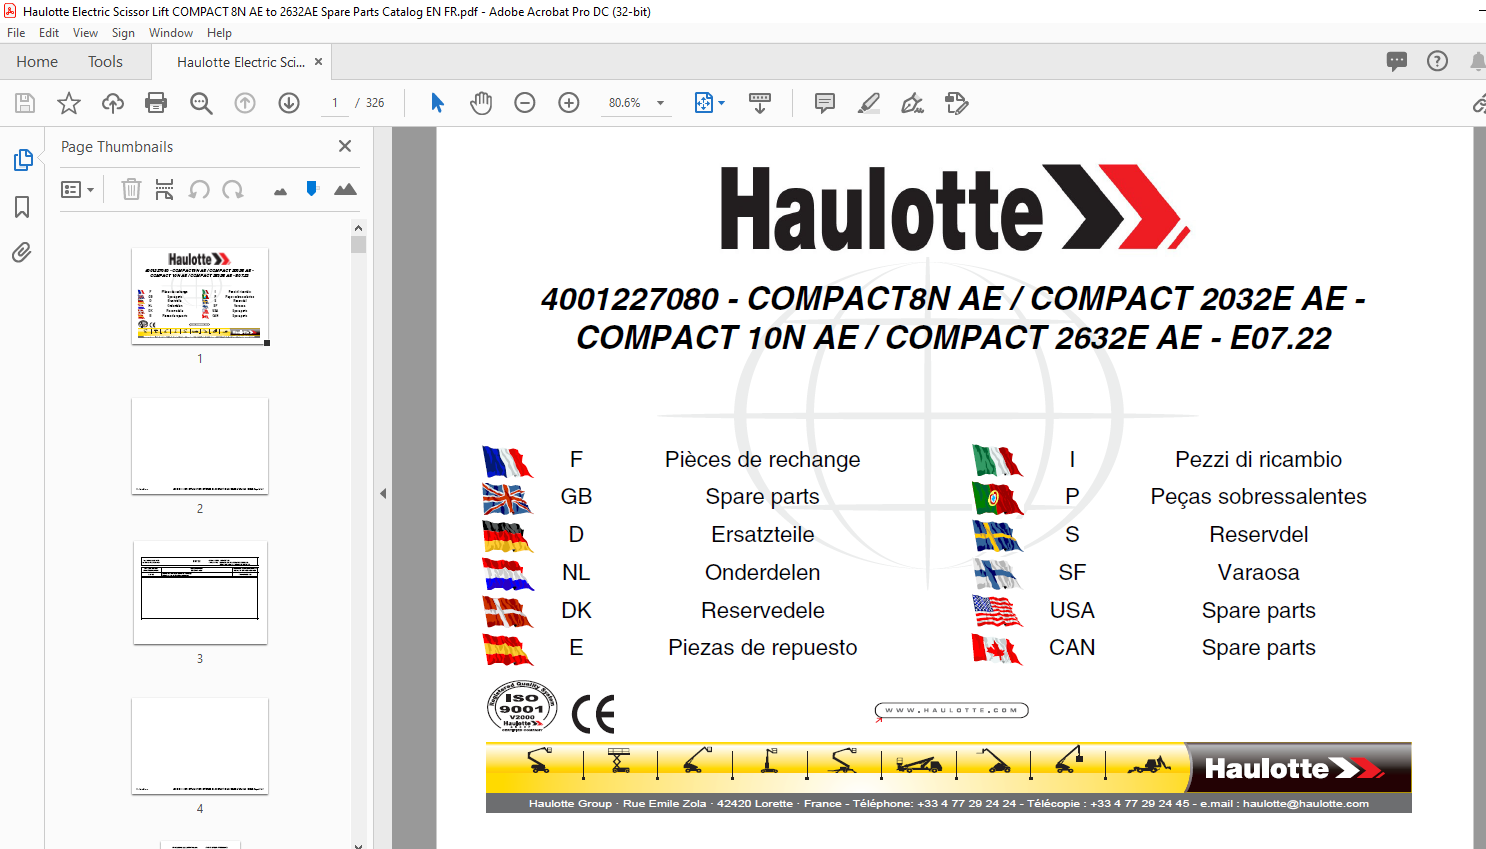Rotate page counterclockwise
This screenshot has width=1486, height=849.
199,189
